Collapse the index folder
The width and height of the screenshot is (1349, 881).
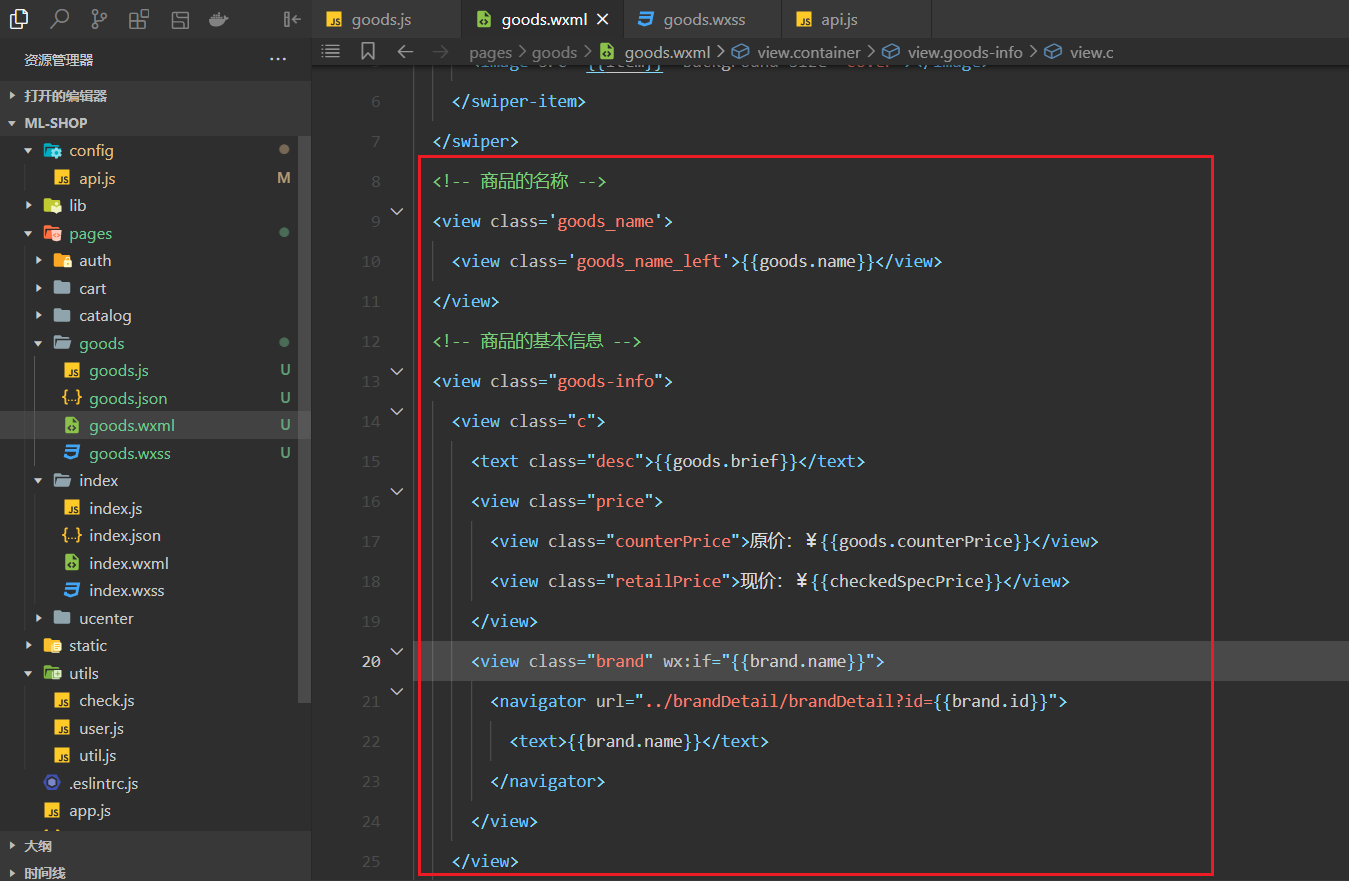[39, 481]
